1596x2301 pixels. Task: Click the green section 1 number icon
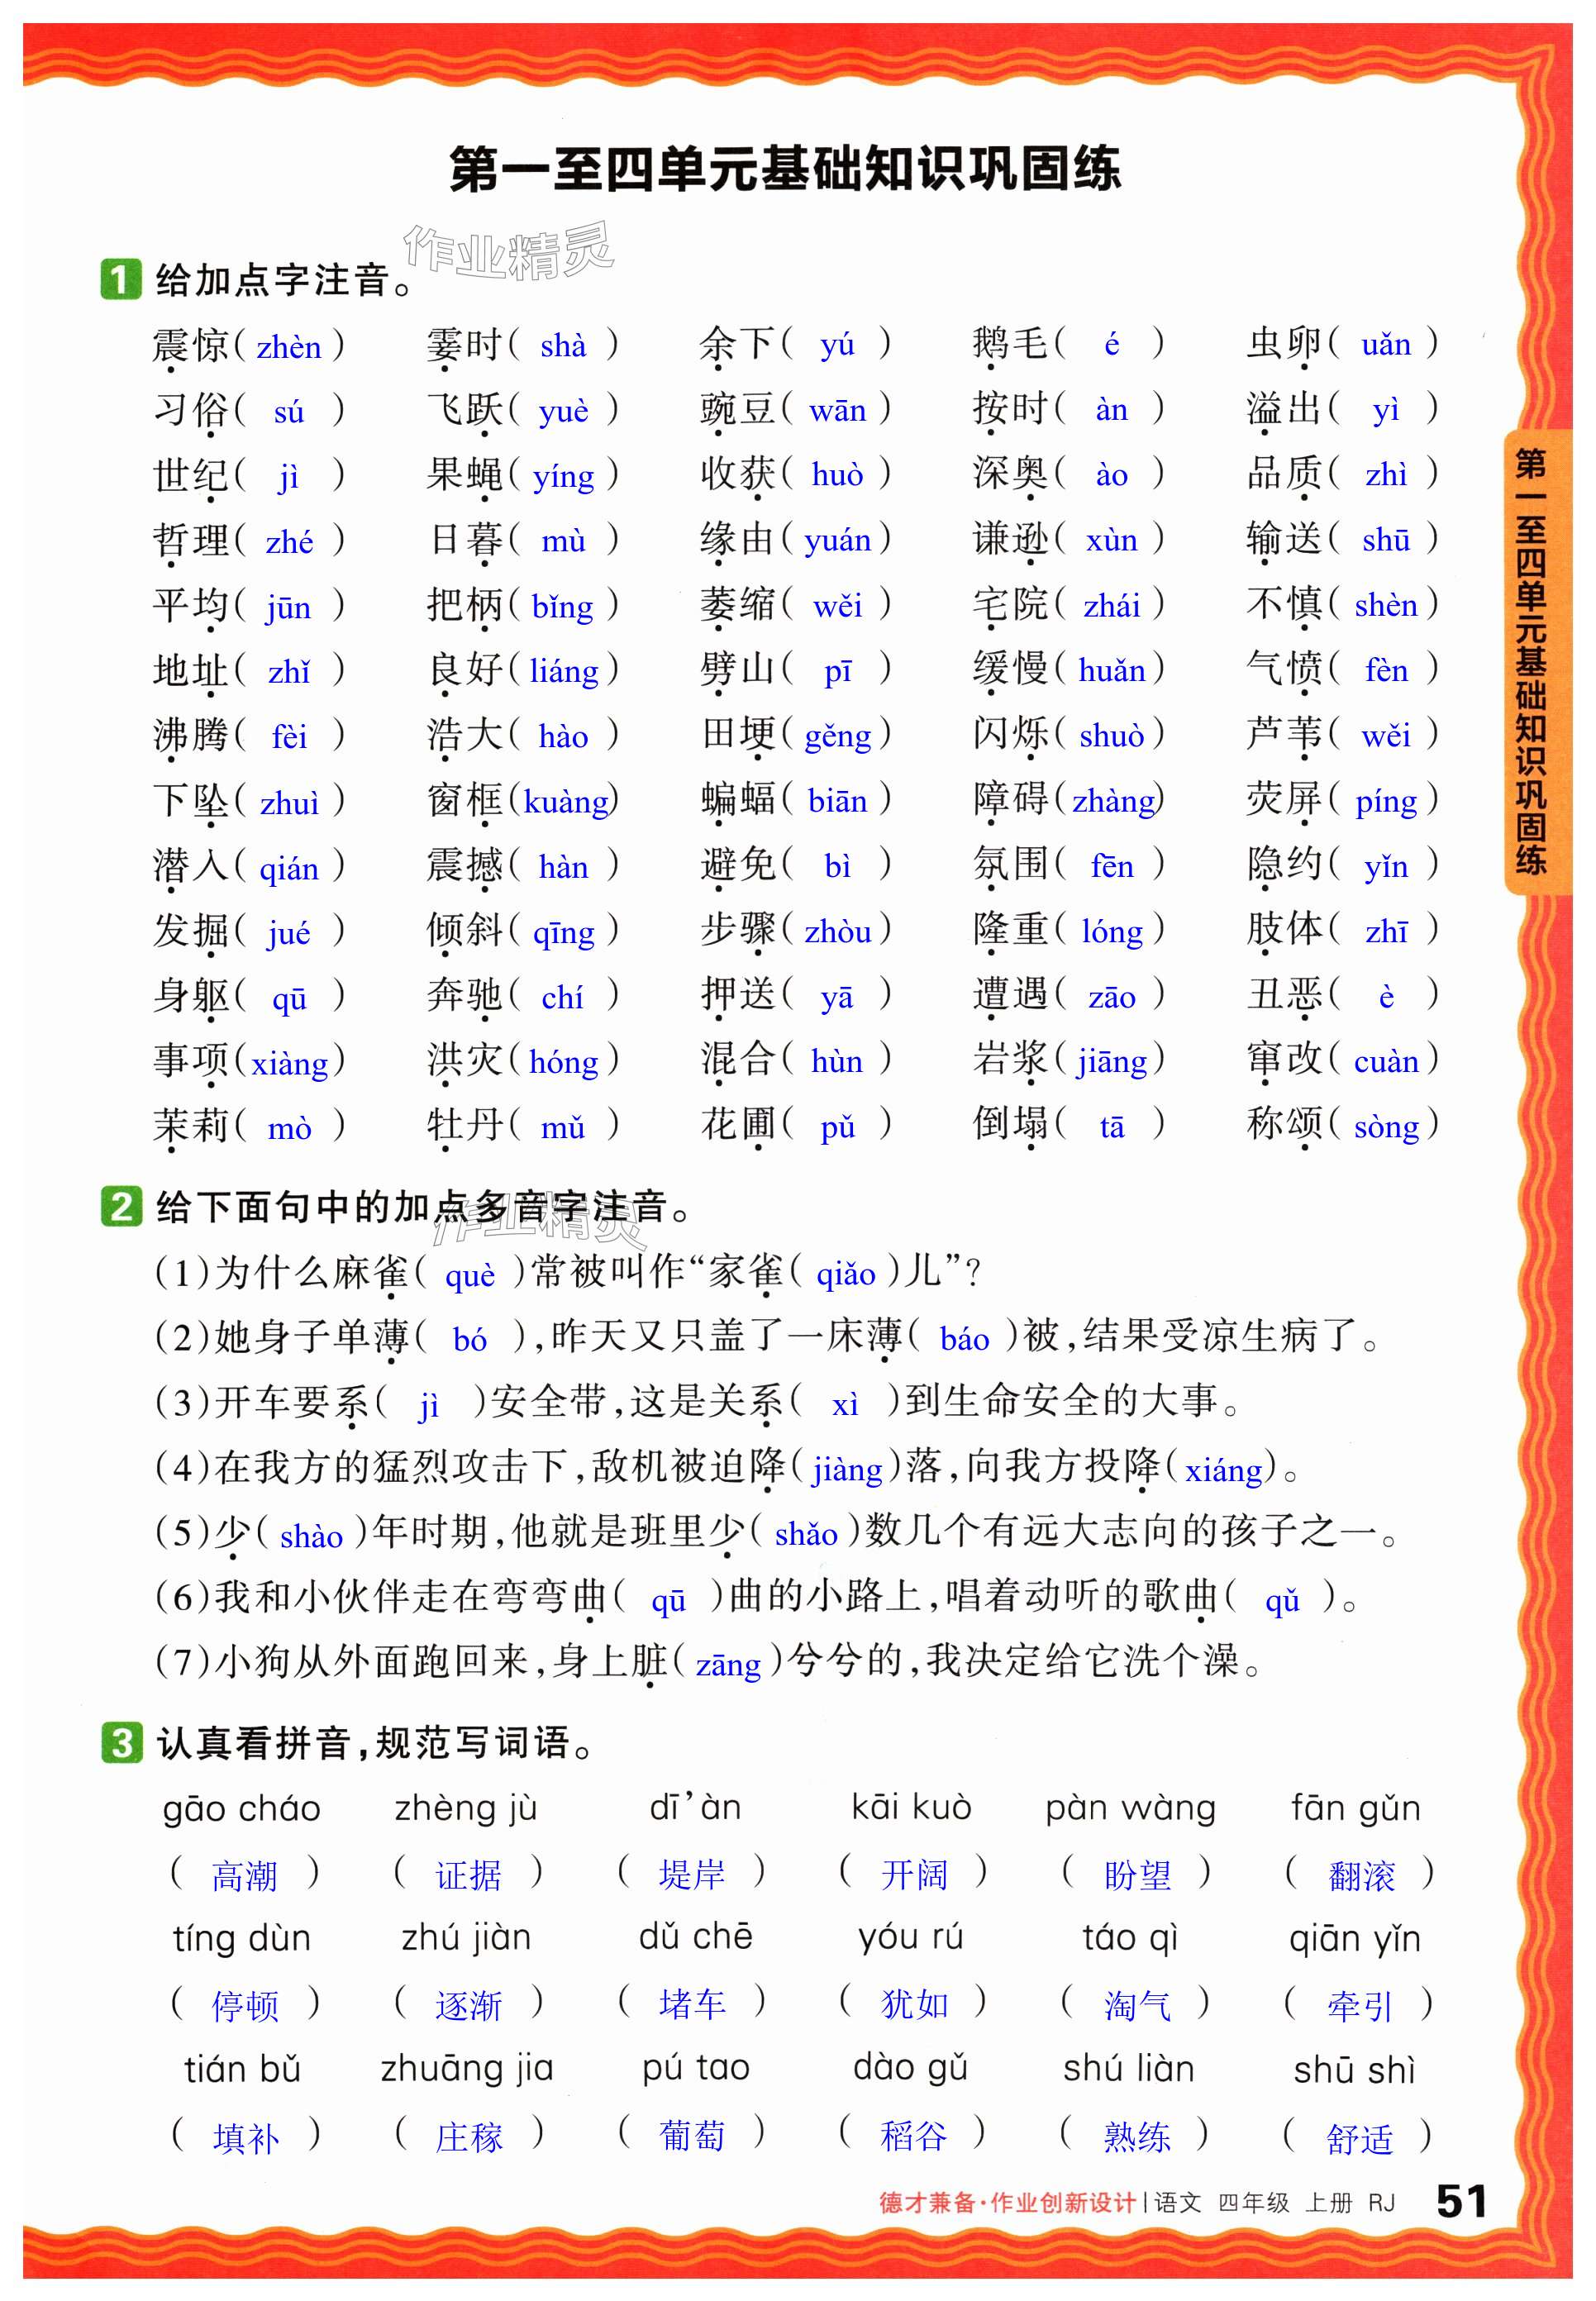click(121, 279)
